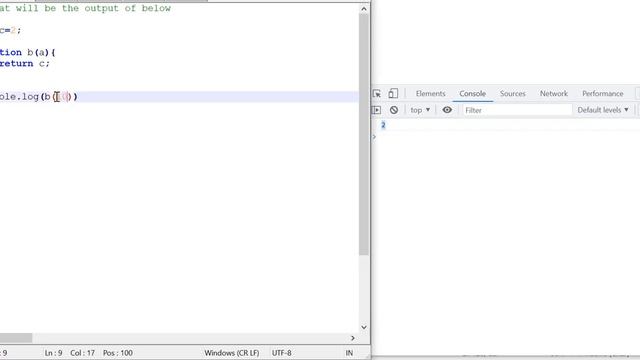Click the editor vertical scrollbar thumb
The image size is (640, 360).
364,134
